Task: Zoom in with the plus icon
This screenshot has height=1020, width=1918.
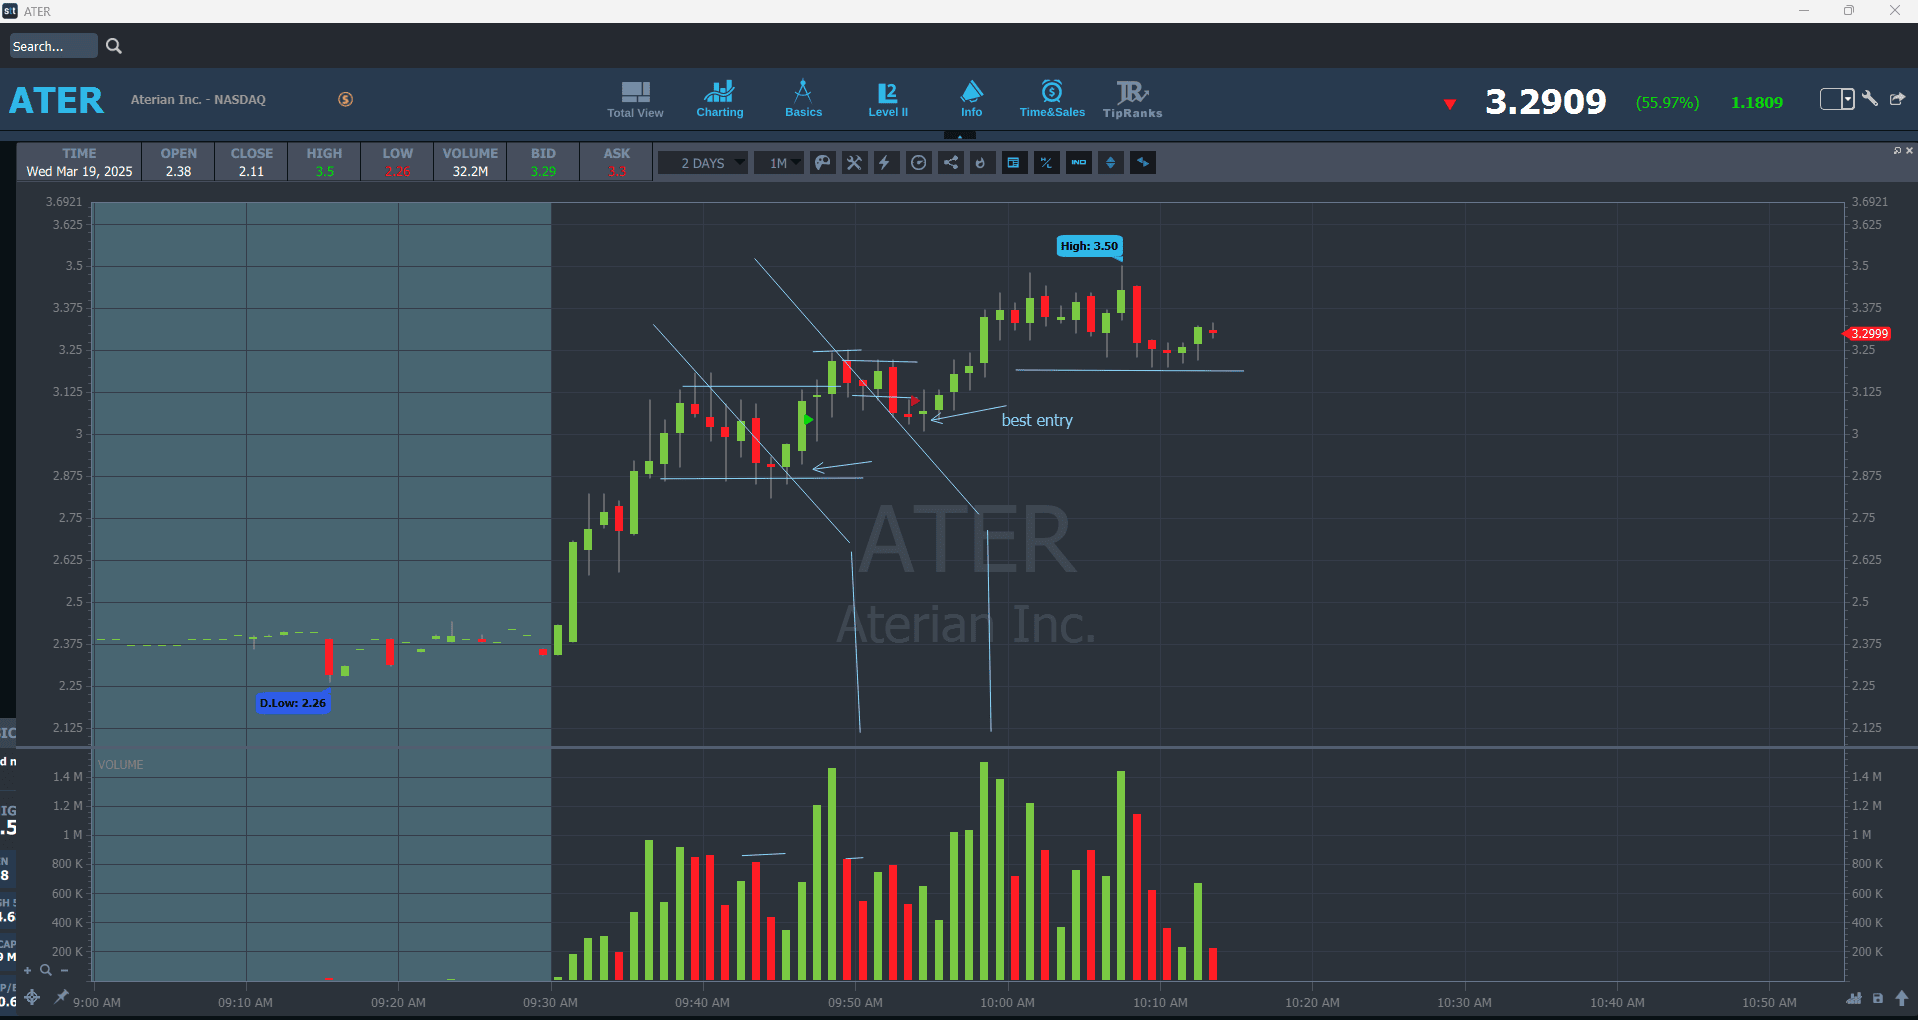Action: point(28,970)
